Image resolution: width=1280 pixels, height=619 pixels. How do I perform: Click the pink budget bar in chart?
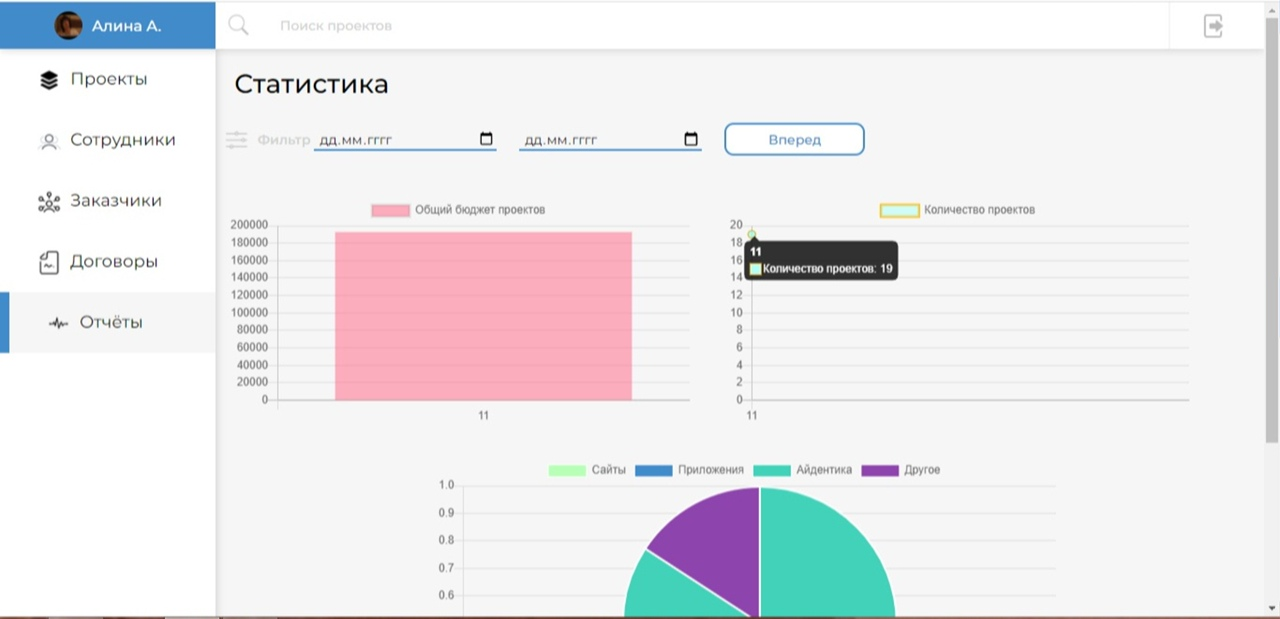[483, 316]
